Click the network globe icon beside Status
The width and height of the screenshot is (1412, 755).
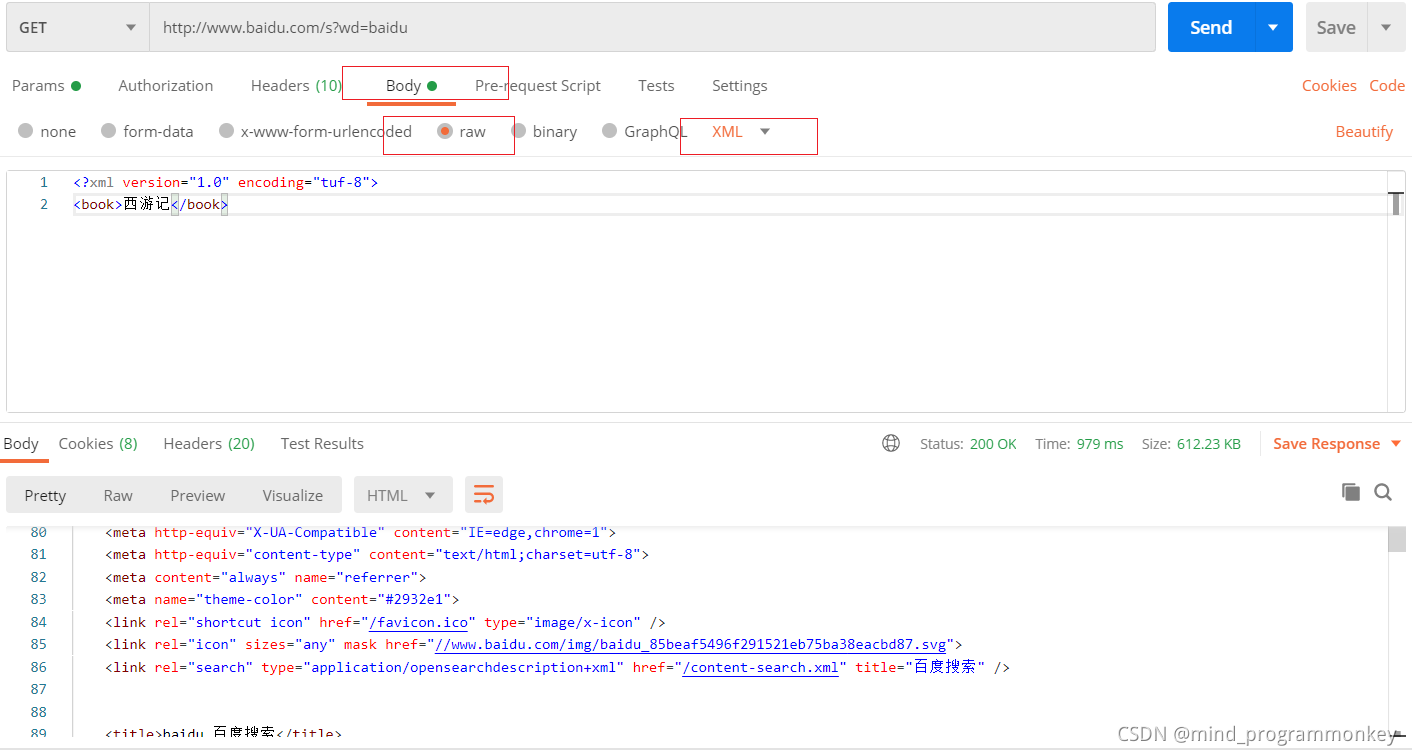pyautogui.click(x=891, y=443)
